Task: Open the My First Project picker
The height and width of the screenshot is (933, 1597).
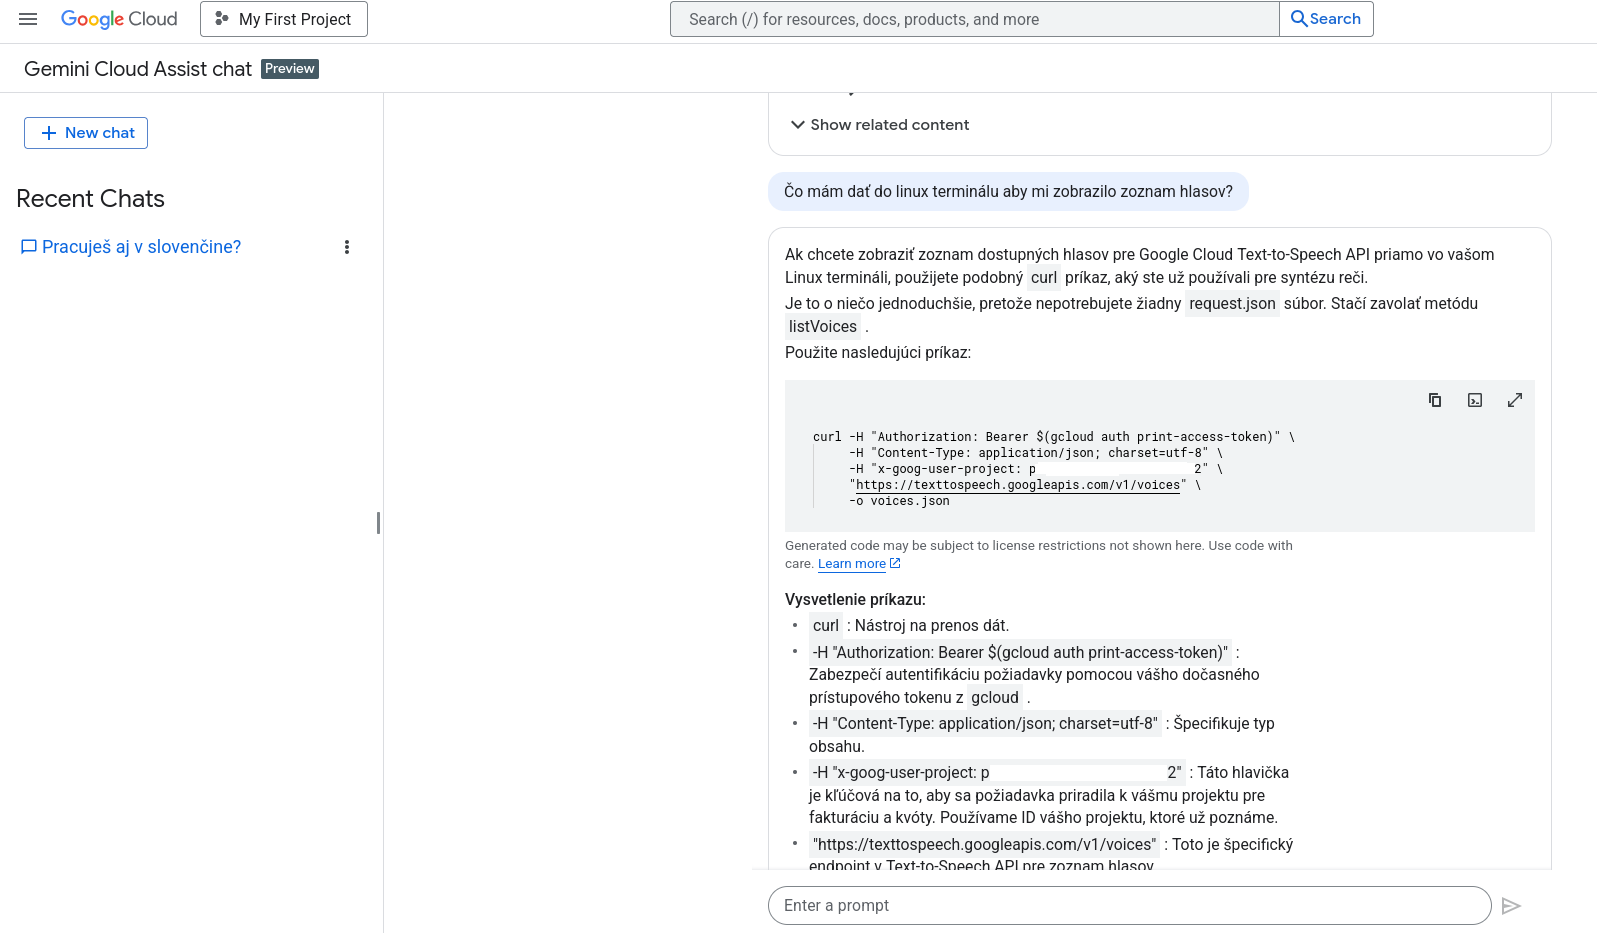Action: [x=284, y=19]
